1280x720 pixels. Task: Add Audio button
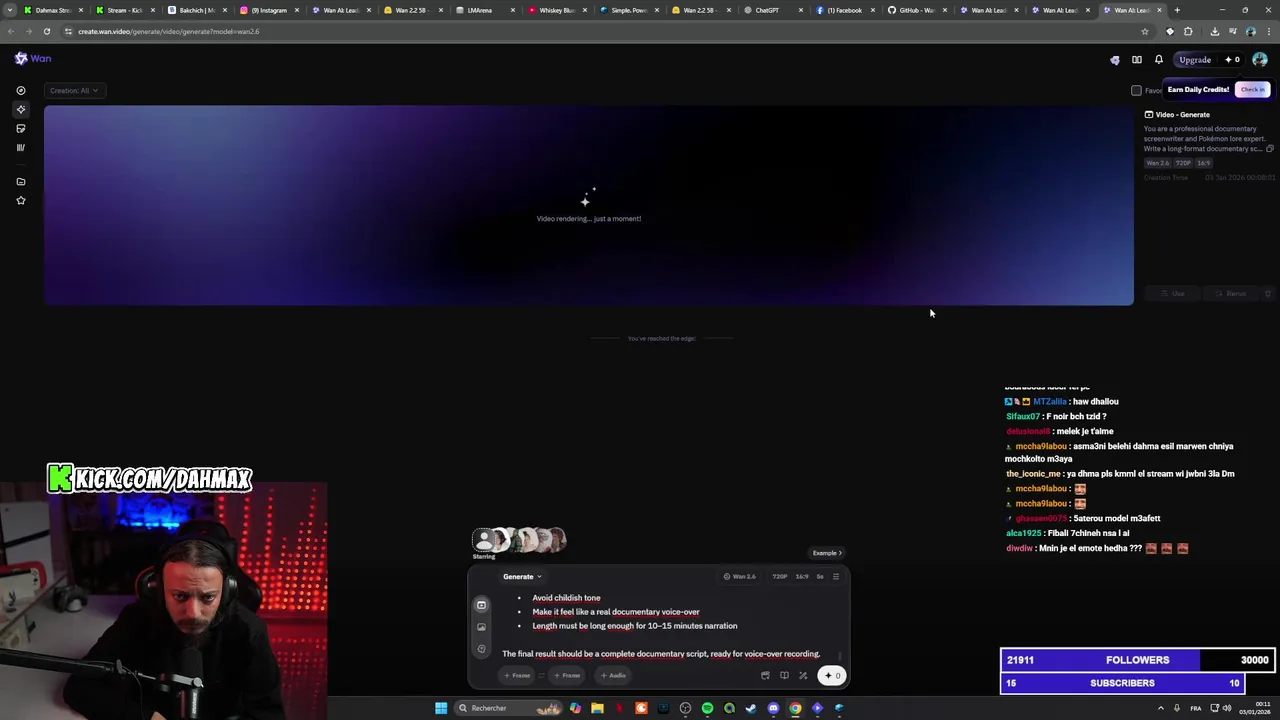613,676
